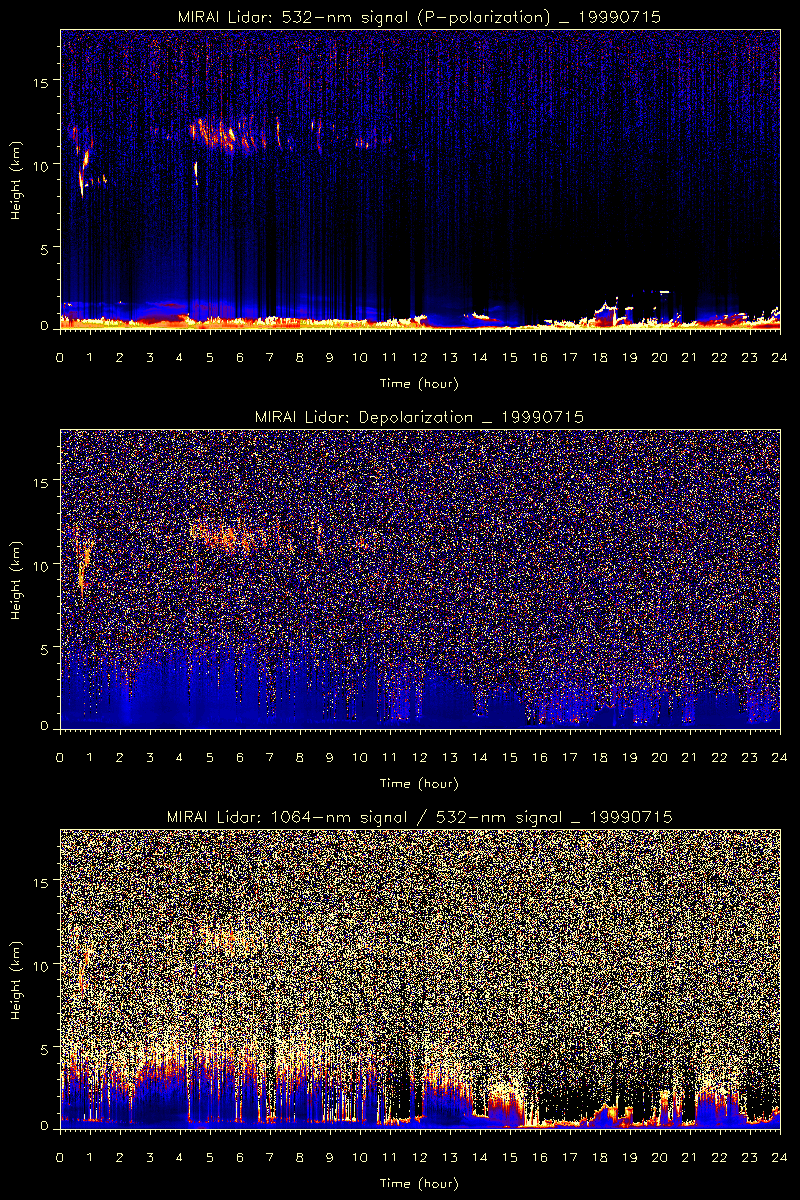Screen dimensions: 800x1200
Task: Click "Height (km)" axis label of the Depolarization plot
Action: 16,580
